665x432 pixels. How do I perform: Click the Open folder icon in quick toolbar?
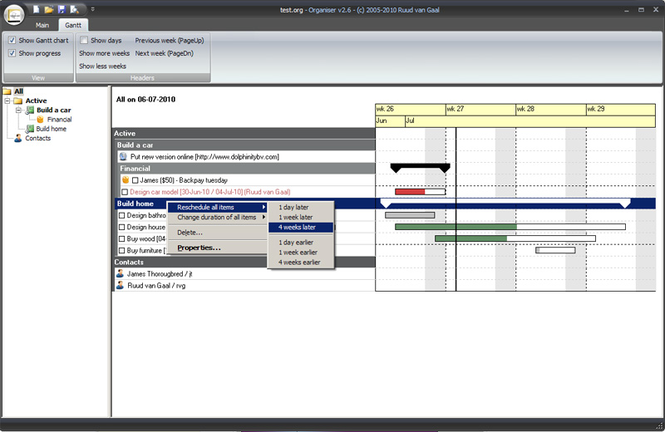(x=49, y=8)
